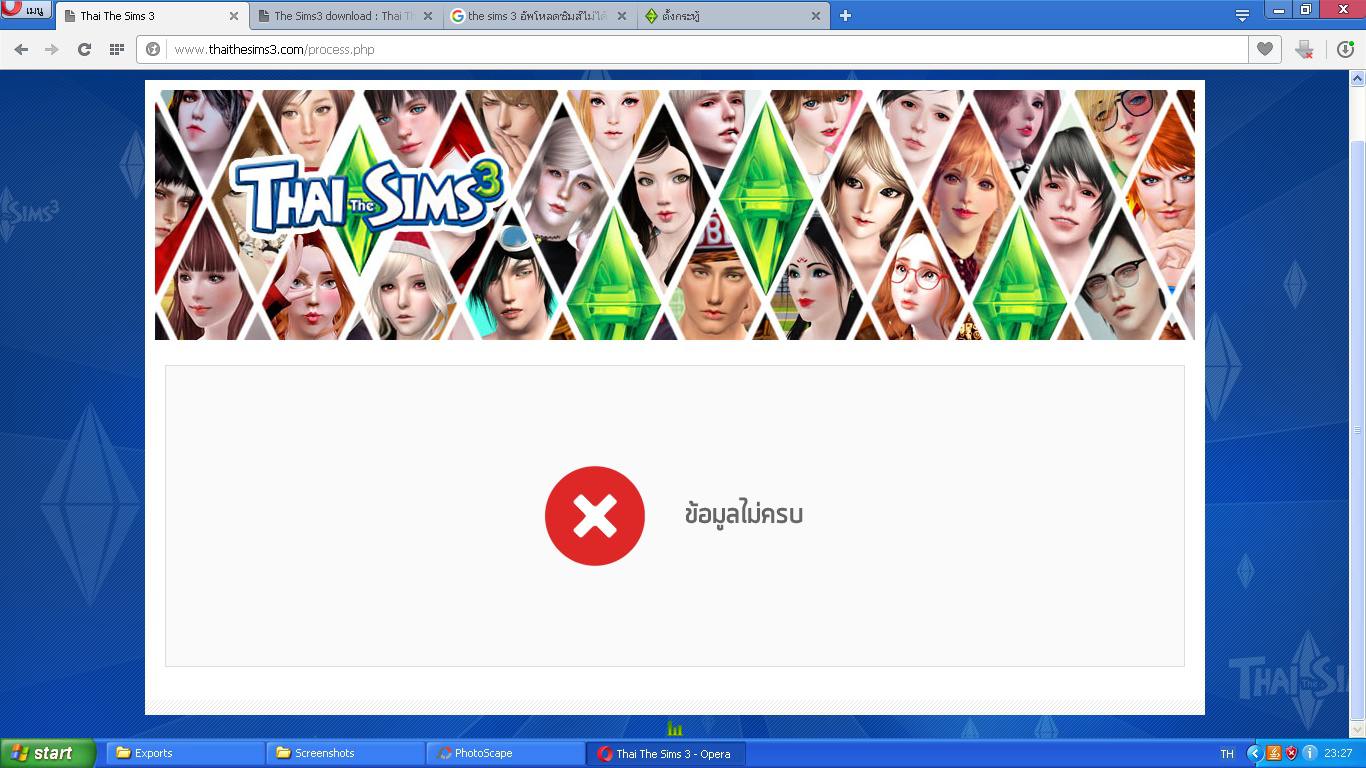Open the Opera menu button
Viewport: 1366px width, 768px height.
coord(26,9)
